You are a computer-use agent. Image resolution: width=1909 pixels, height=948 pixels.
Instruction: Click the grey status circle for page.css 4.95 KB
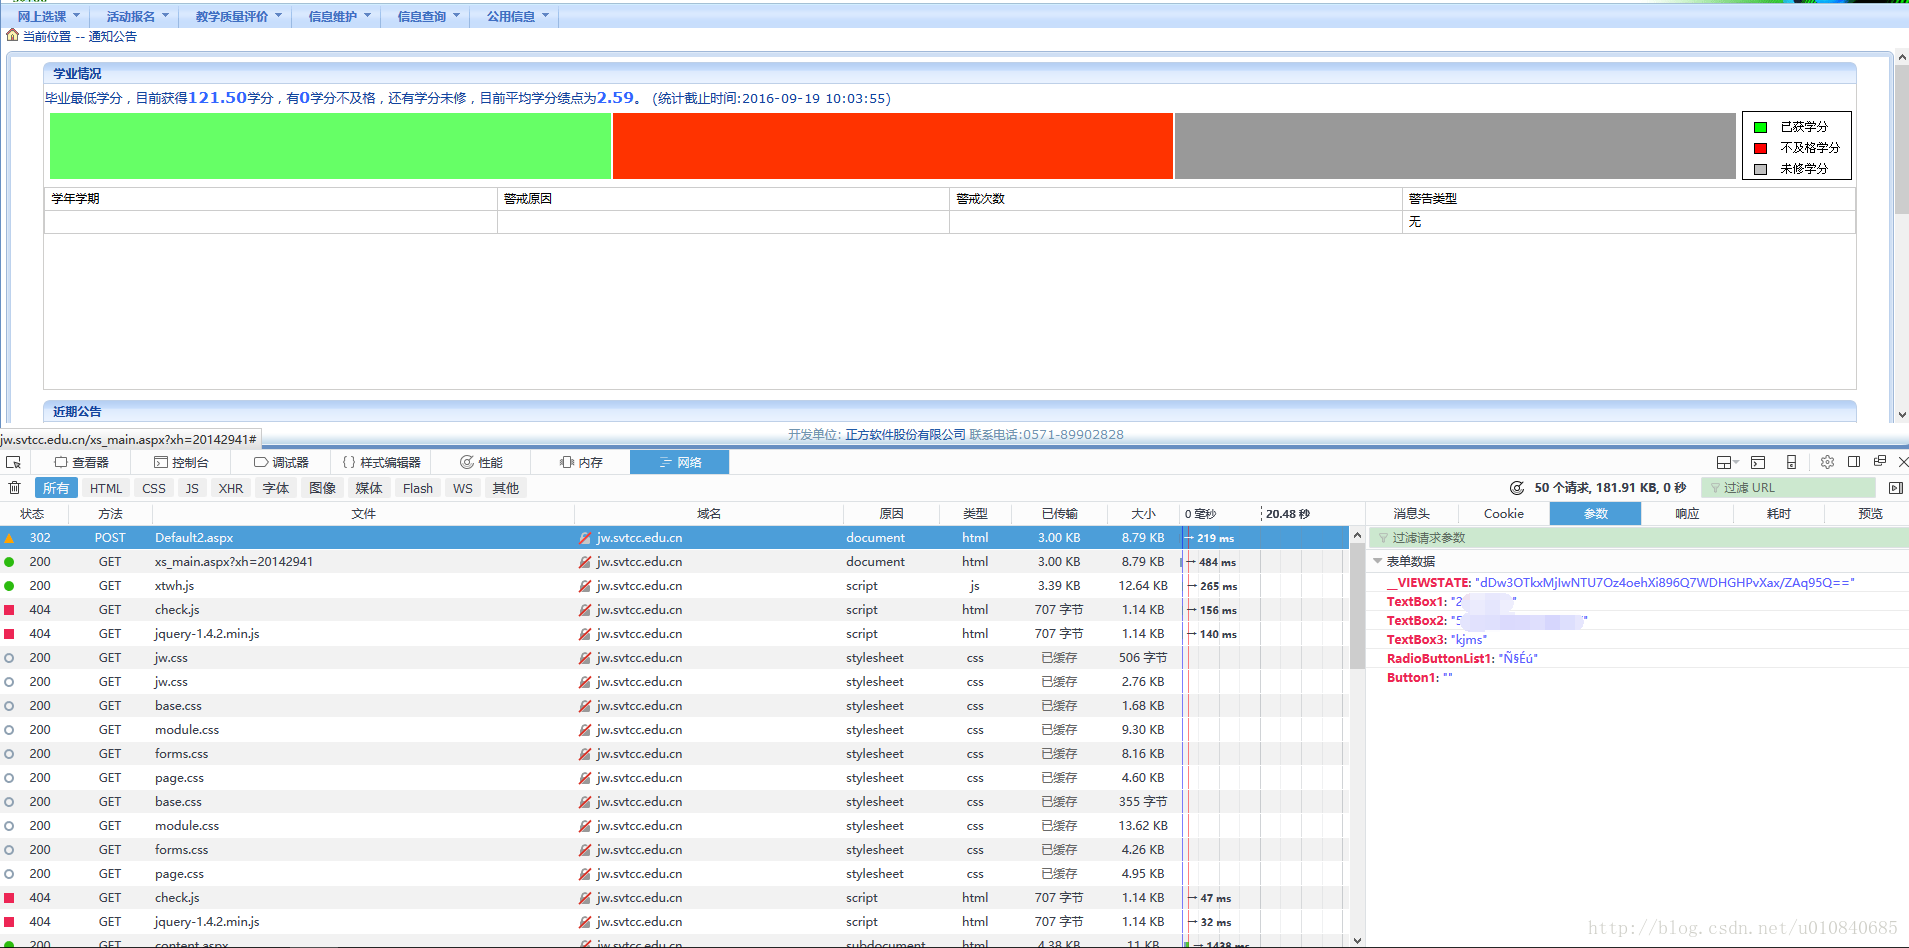(x=9, y=874)
